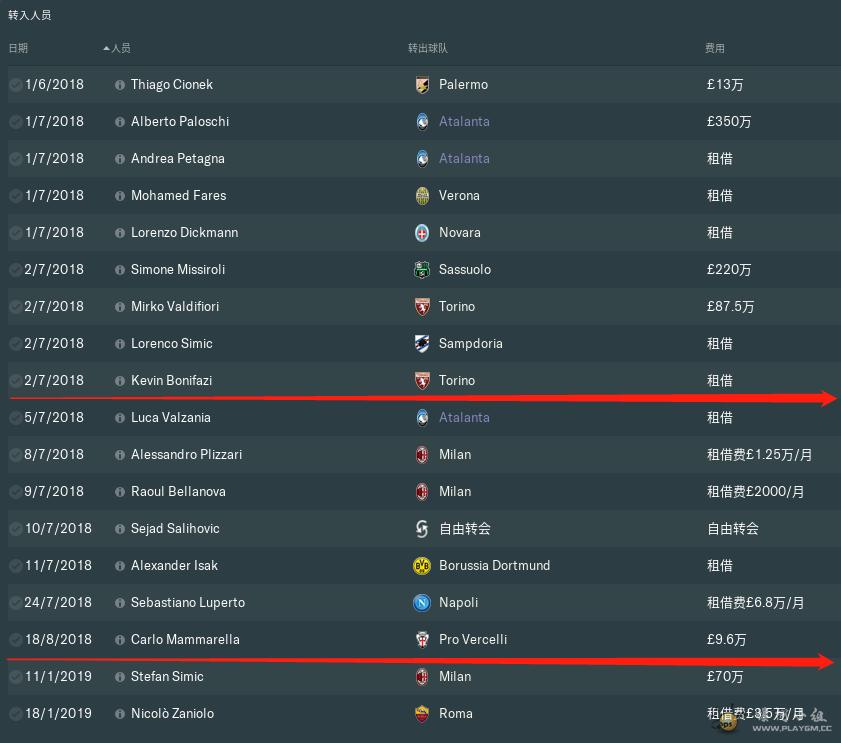The height and width of the screenshot is (743, 841).
Task: Click the Napoli club crest
Action: [x=422, y=602]
